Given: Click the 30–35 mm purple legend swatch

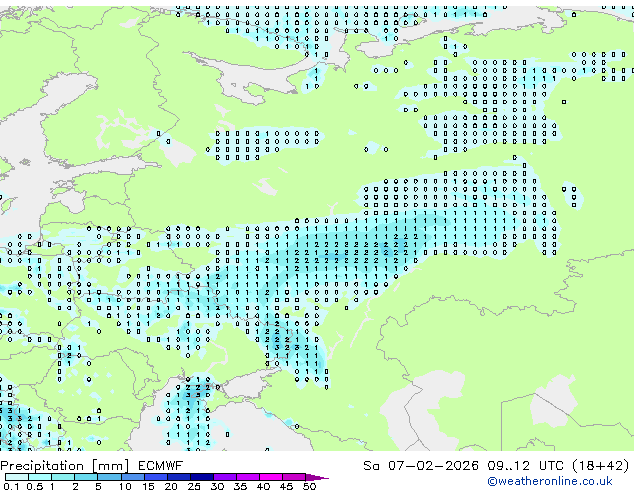Looking at the screenshot, I should click(225, 477).
